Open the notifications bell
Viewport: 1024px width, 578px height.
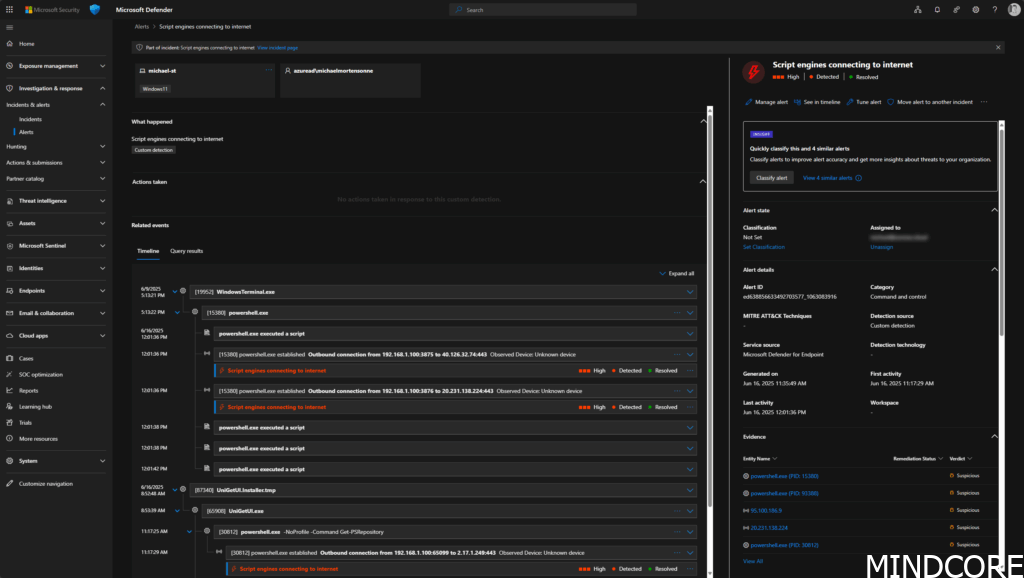(x=937, y=10)
